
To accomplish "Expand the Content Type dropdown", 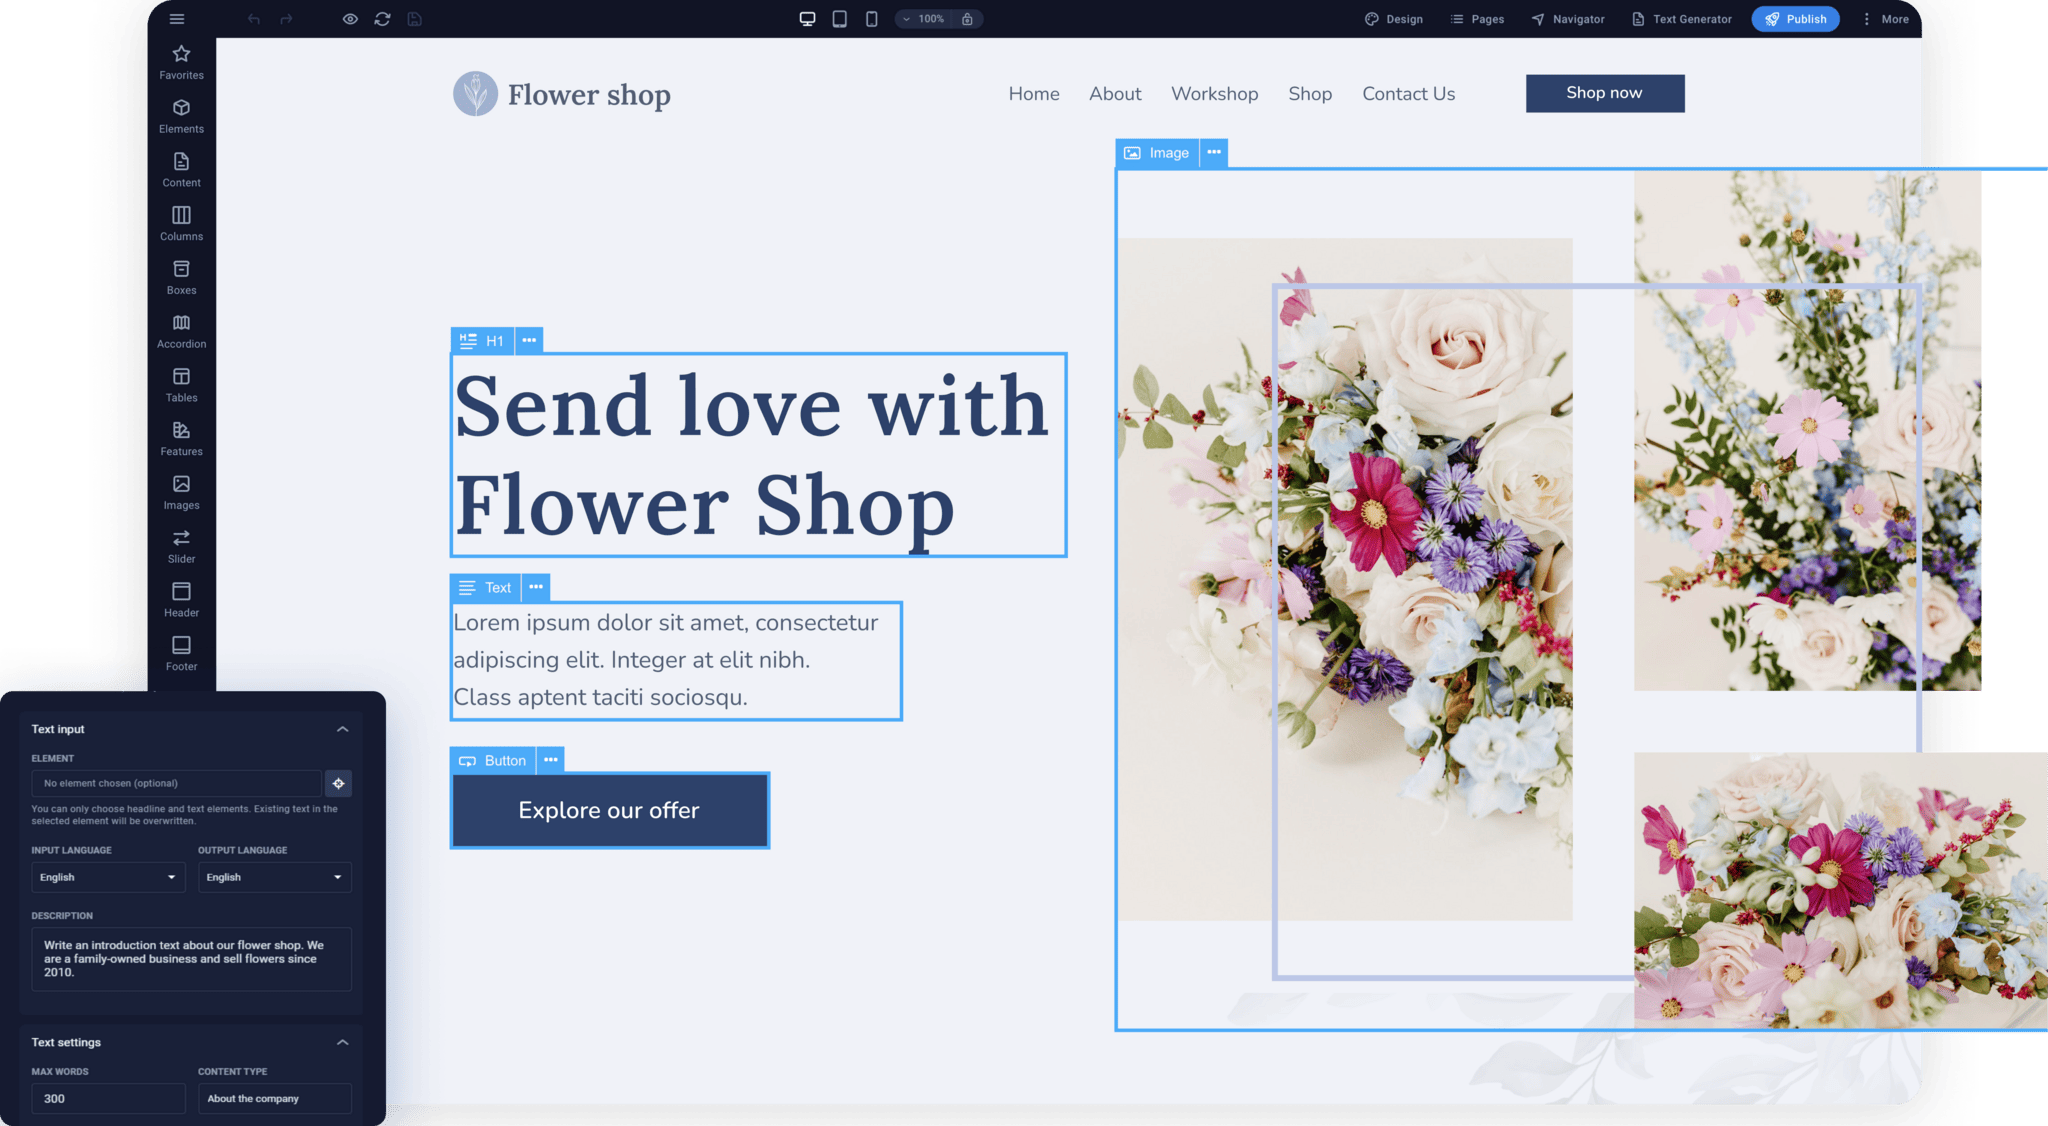I will [x=272, y=1097].
